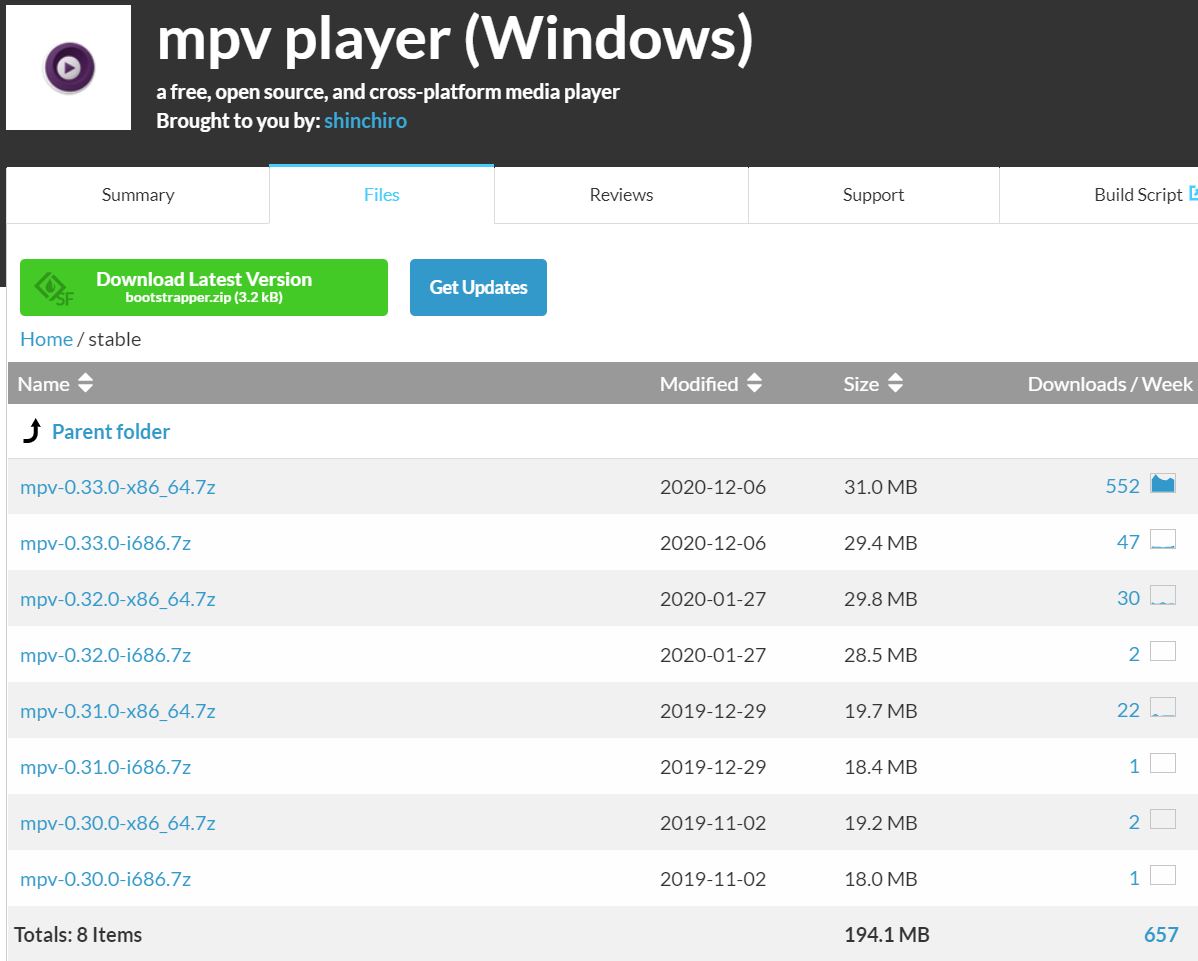The width and height of the screenshot is (1198, 961).
Task: Download mpv-0.30.0-i686.7z file
Action: 105,878
